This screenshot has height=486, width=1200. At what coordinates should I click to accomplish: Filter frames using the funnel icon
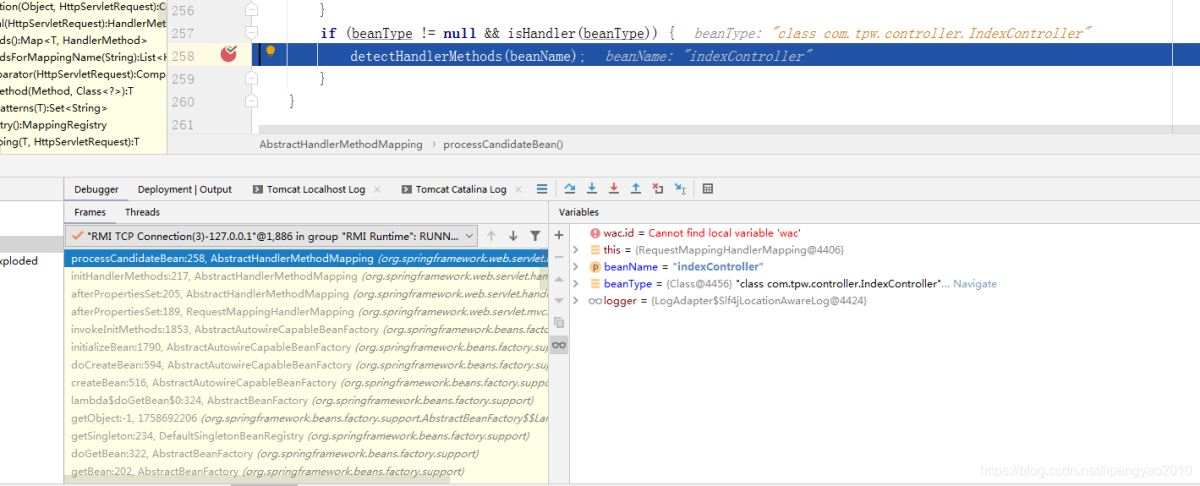coord(535,236)
